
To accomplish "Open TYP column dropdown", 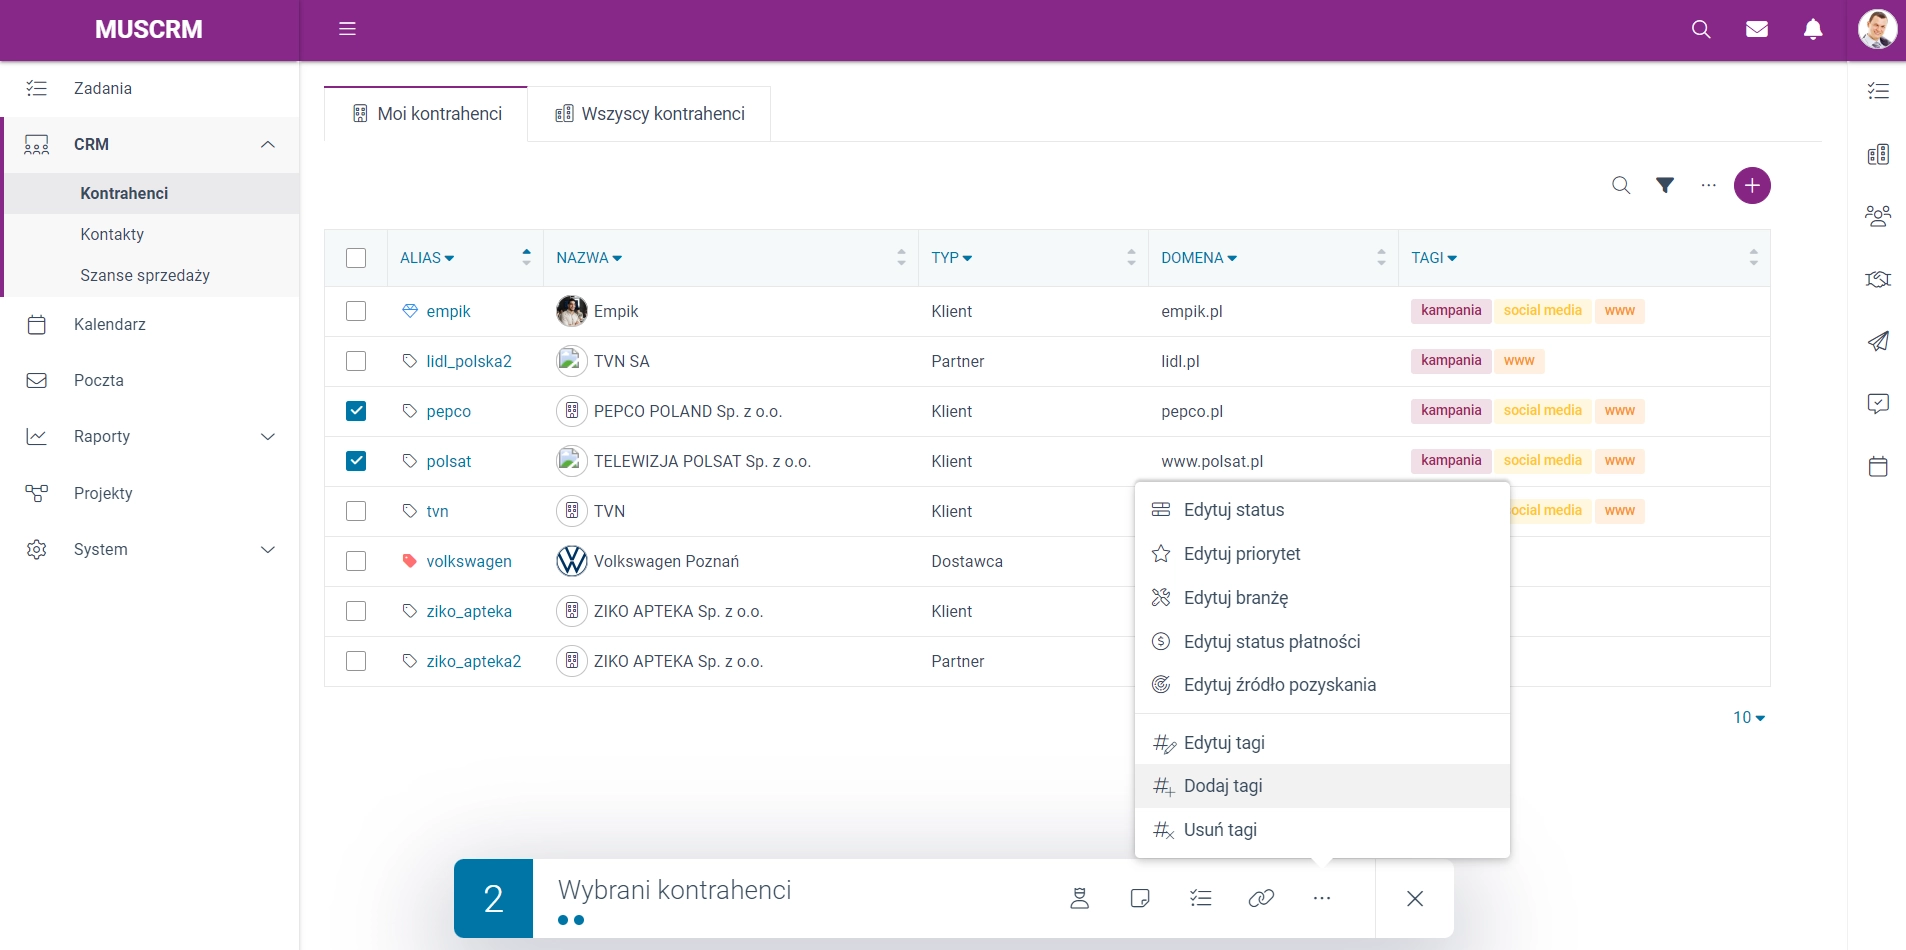I will [x=951, y=258].
